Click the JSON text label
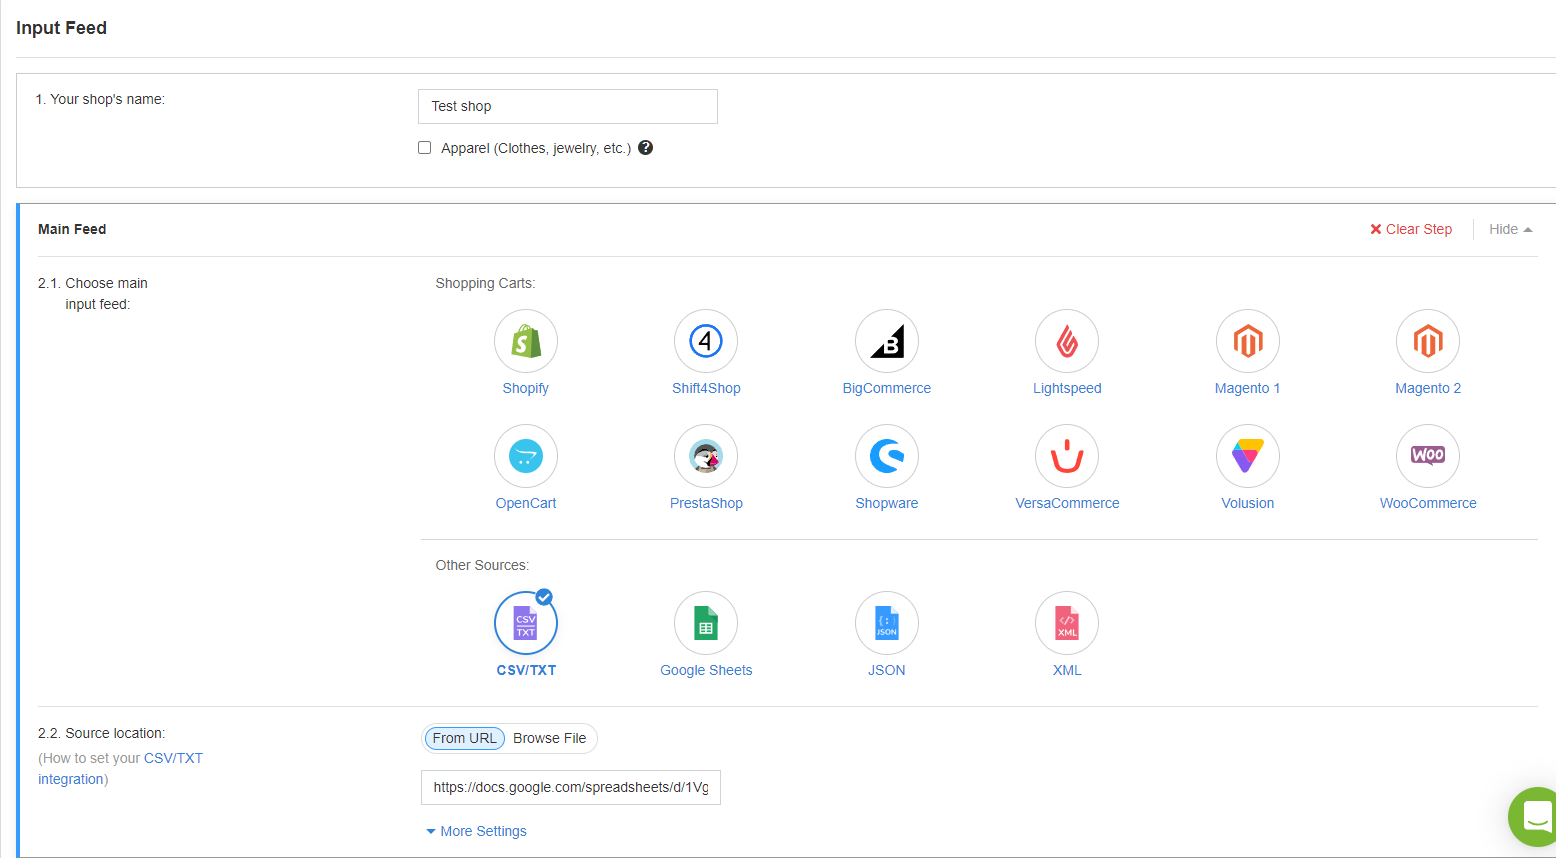This screenshot has height=858, width=1556. click(x=887, y=670)
